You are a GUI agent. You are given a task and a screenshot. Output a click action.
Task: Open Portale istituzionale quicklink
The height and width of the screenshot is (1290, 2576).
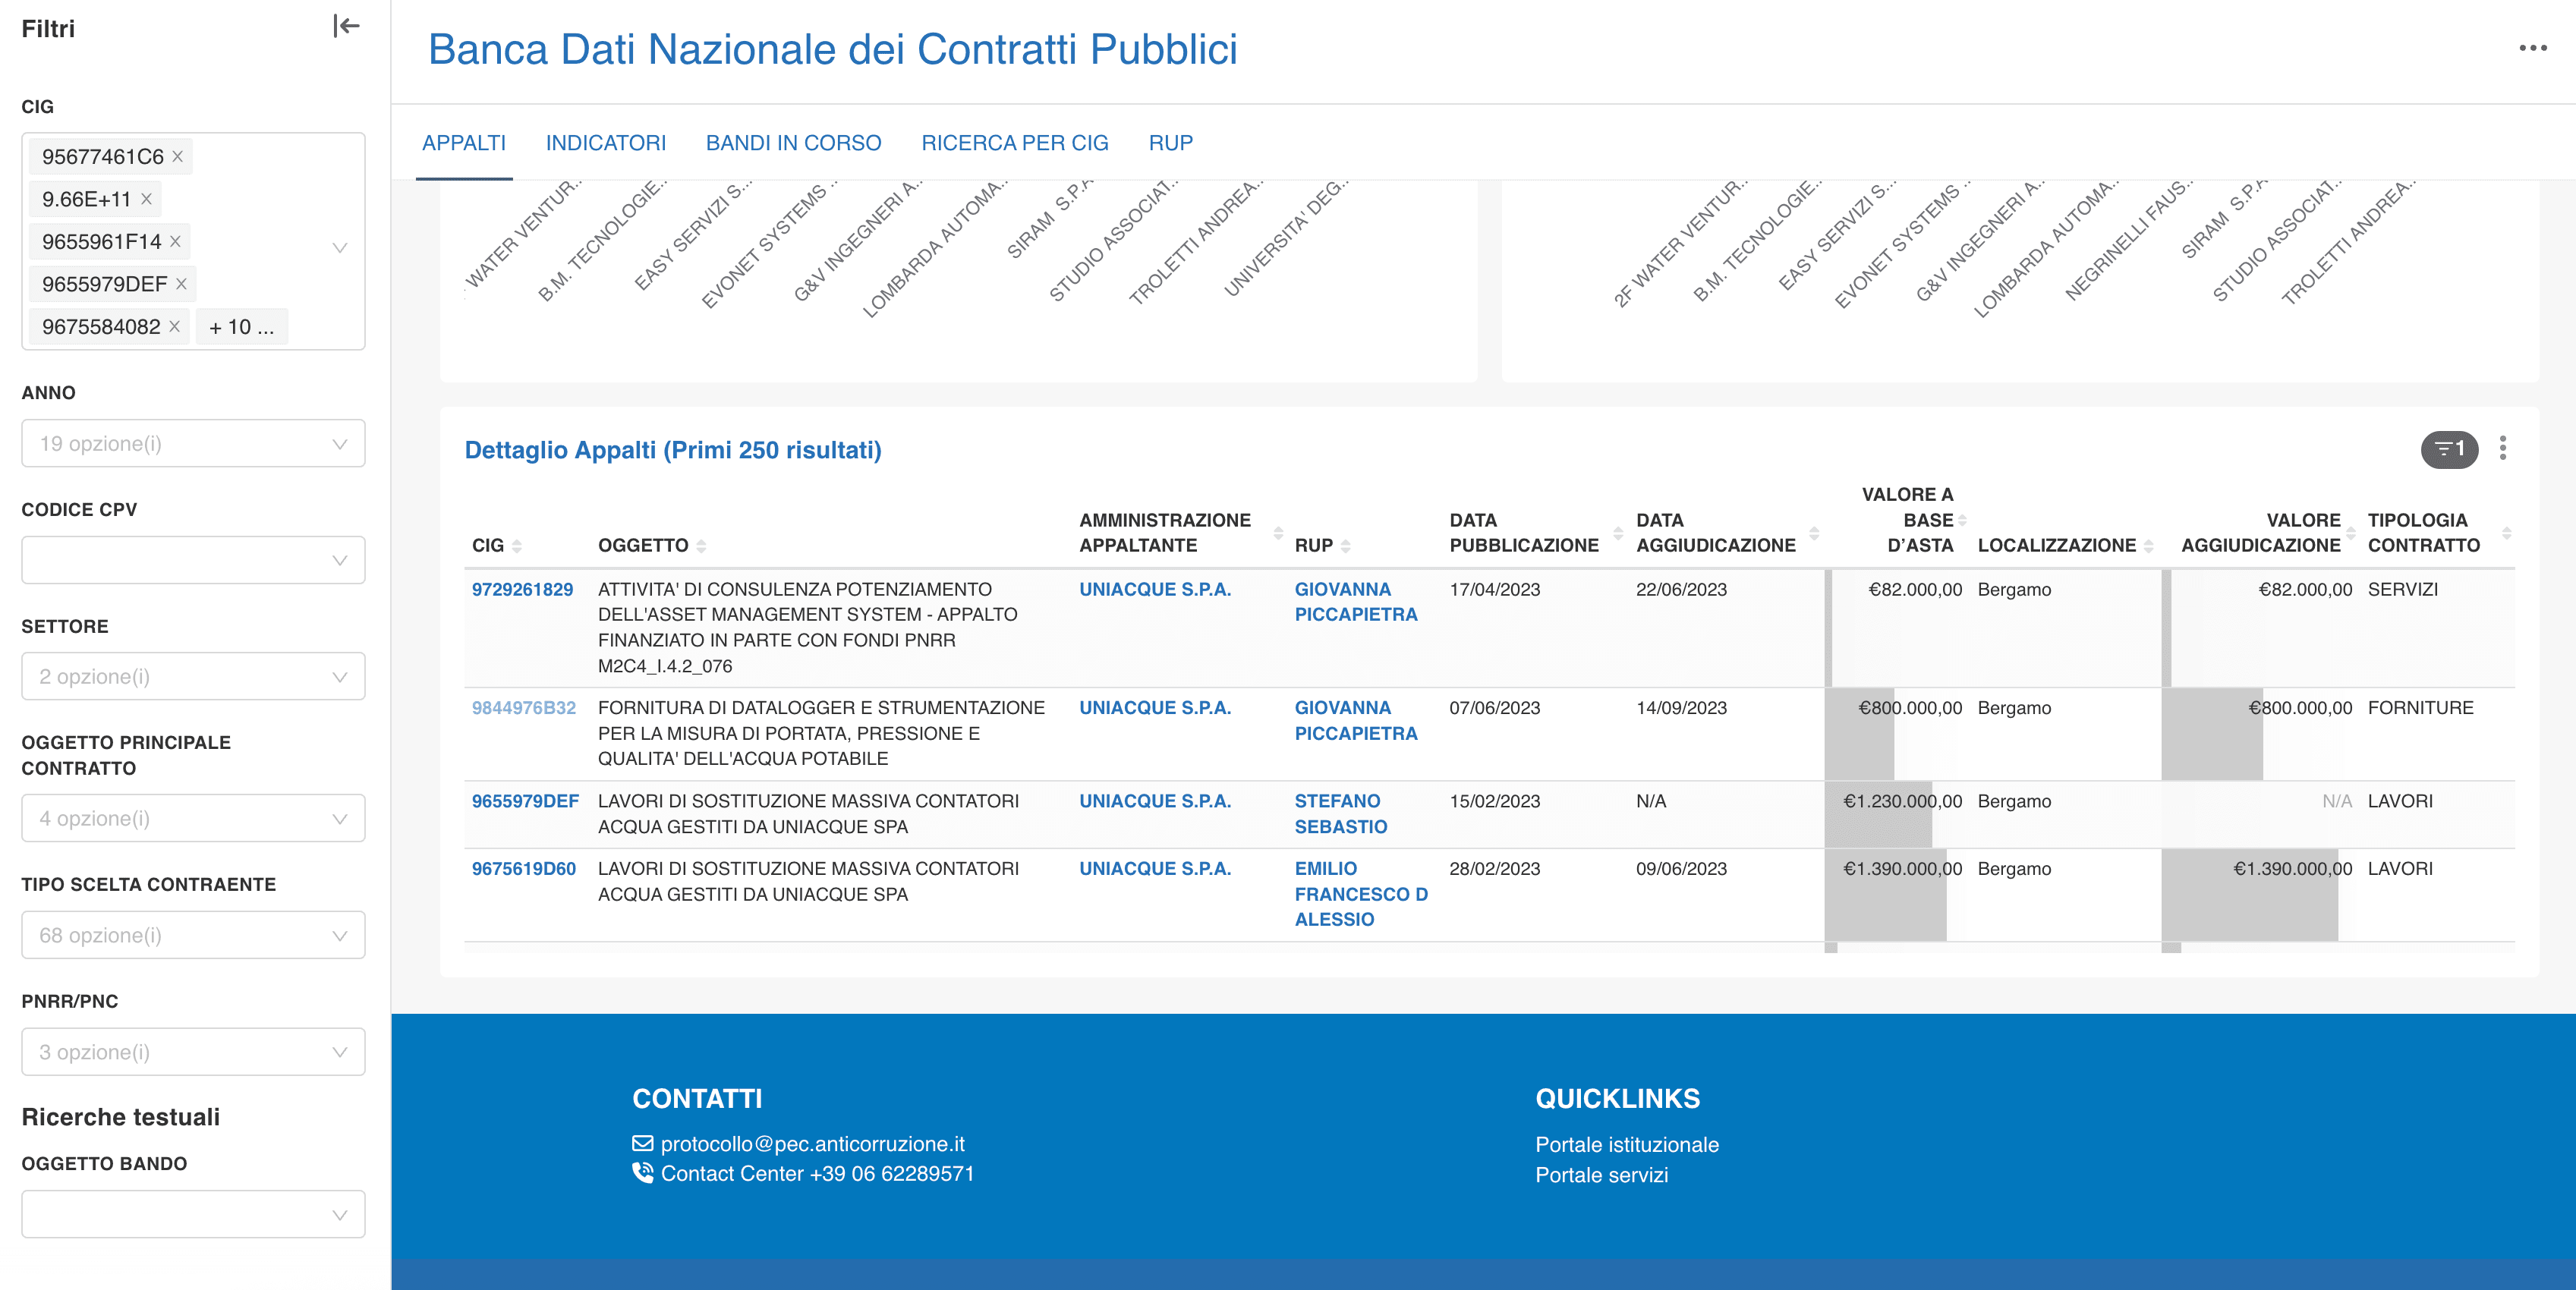point(1626,1144)
